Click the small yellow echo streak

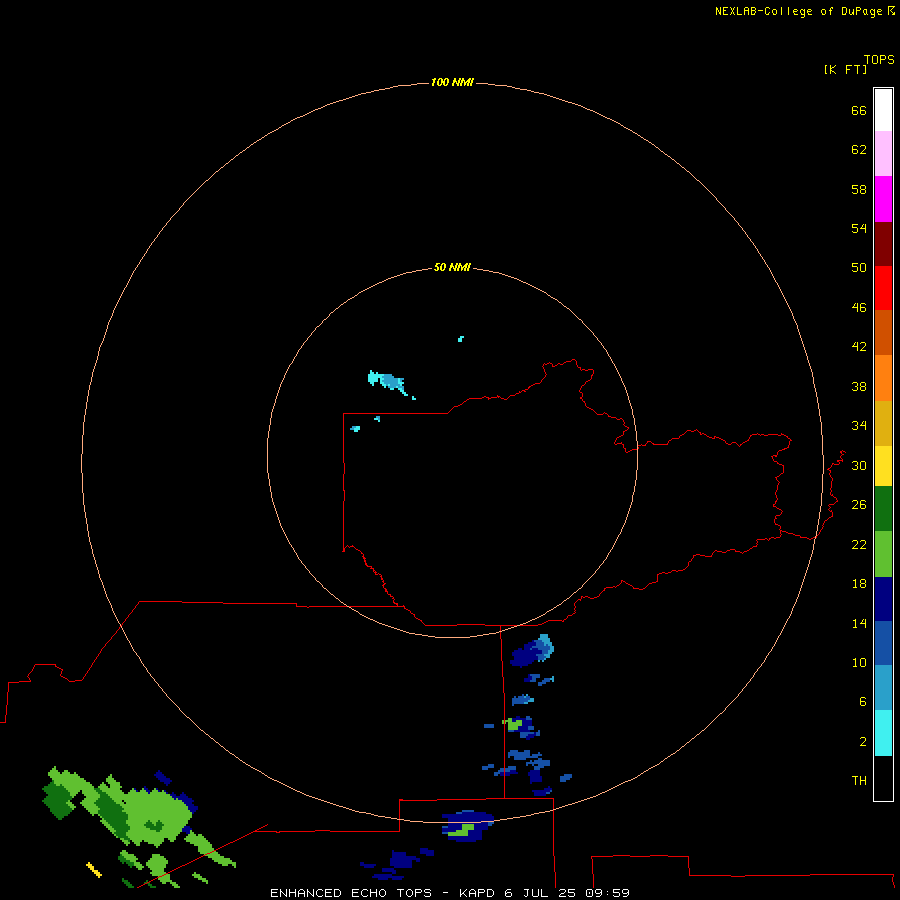[94, 870]
